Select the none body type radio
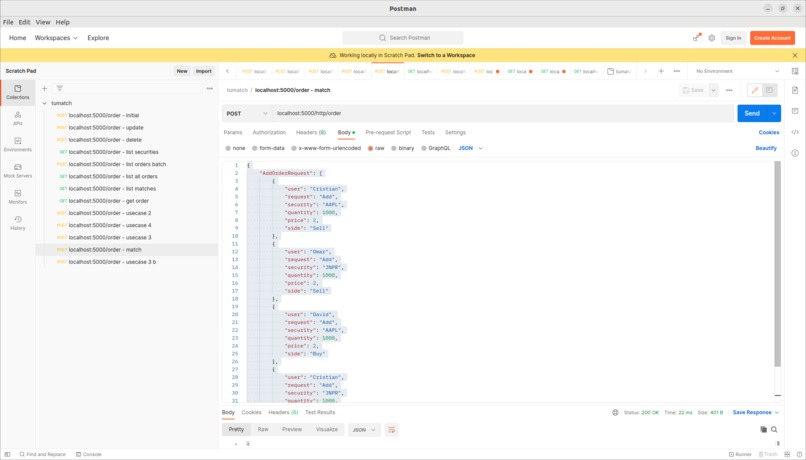 coord(228,148)
